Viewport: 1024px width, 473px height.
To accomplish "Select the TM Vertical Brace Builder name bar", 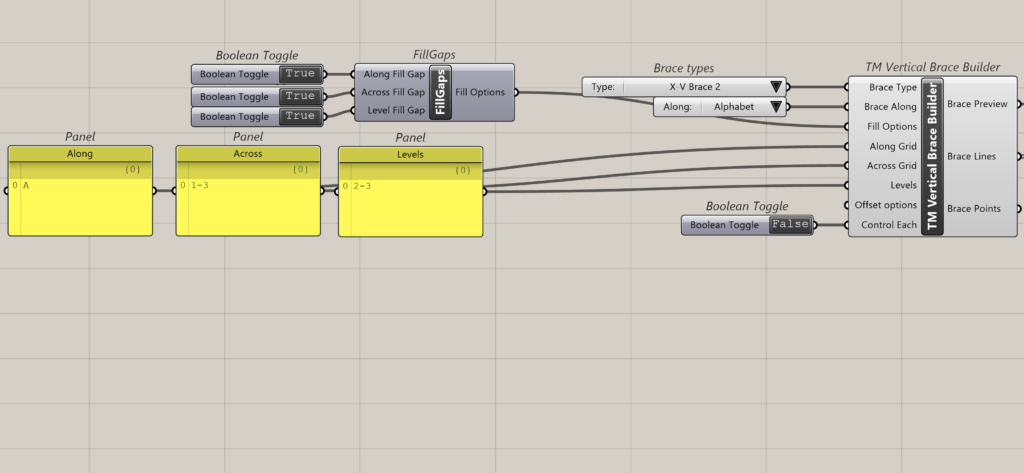I will tap(934, 156).
